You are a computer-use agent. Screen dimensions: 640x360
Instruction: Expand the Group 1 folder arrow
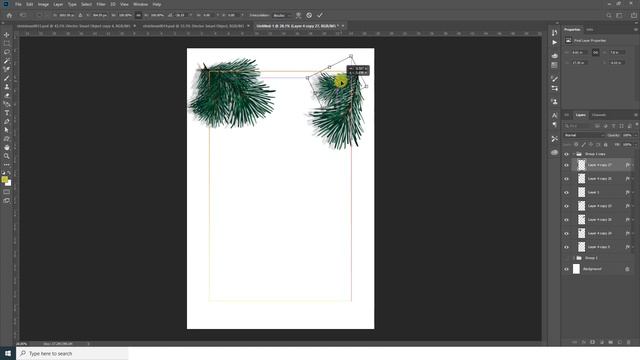(573, 258)
